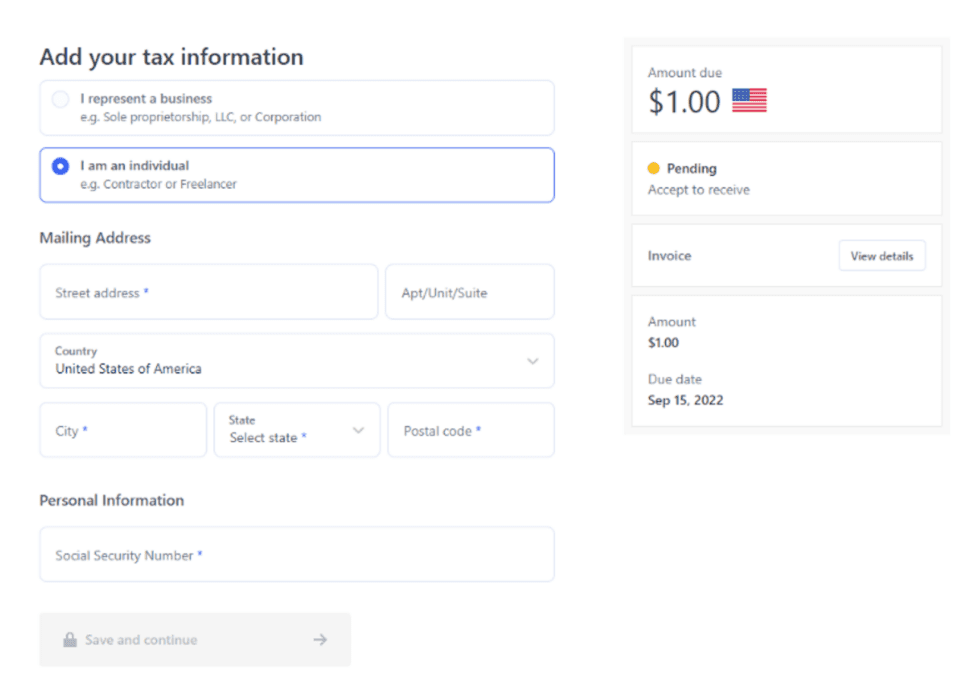This screenshot has width=980, height=693.
Task: Click the Invoice label in the summary panel
Action: (x=669, y=256)
